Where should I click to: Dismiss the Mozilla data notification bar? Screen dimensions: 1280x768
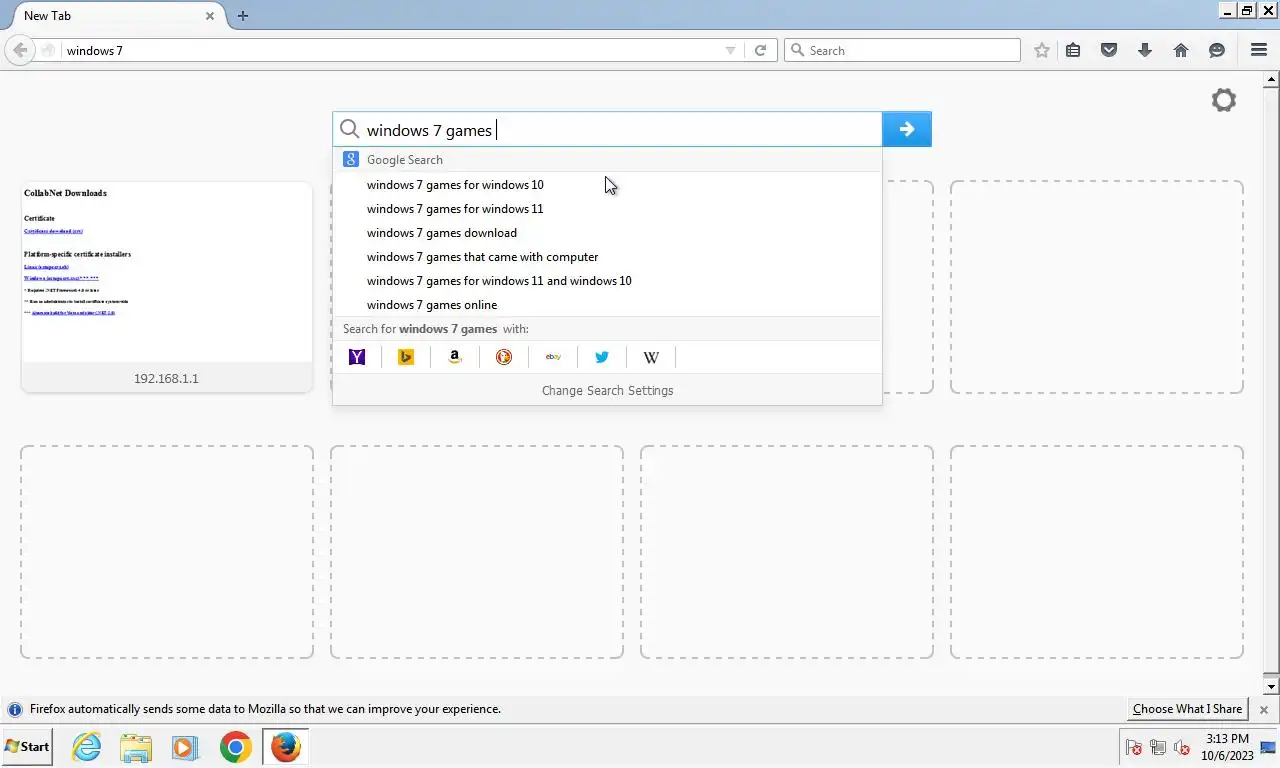point(1263,709)
